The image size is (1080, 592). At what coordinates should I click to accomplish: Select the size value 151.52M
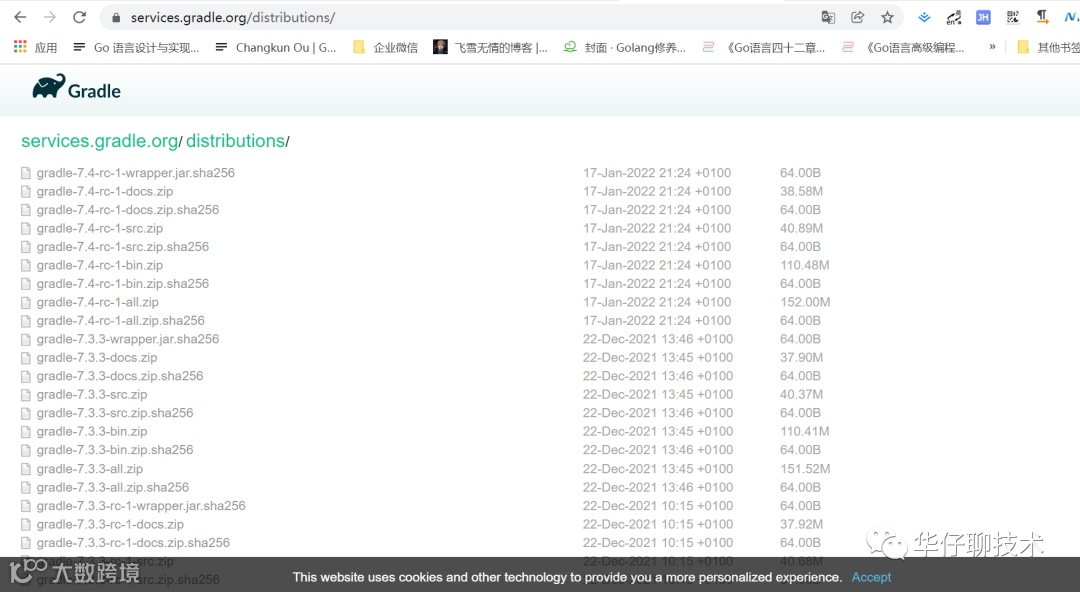click(804, 469)
